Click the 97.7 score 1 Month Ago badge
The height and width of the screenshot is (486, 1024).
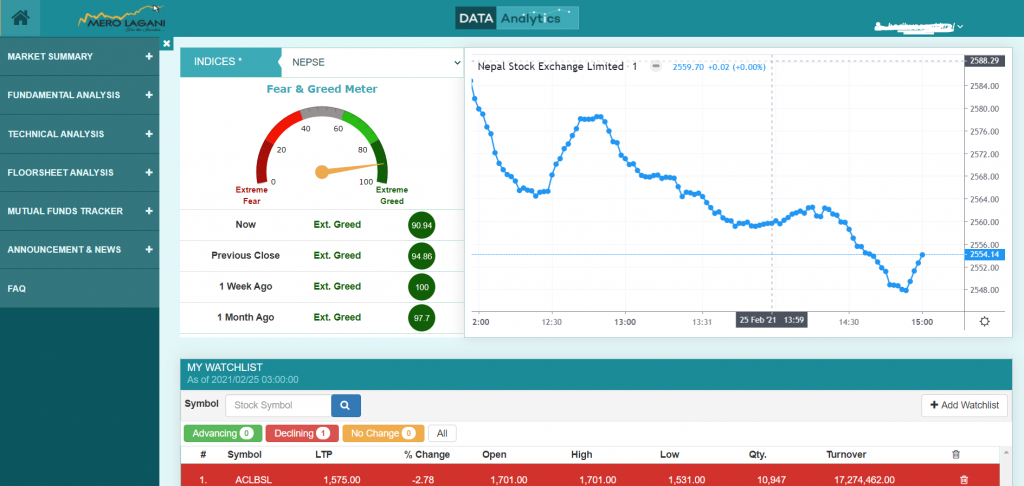421,317
